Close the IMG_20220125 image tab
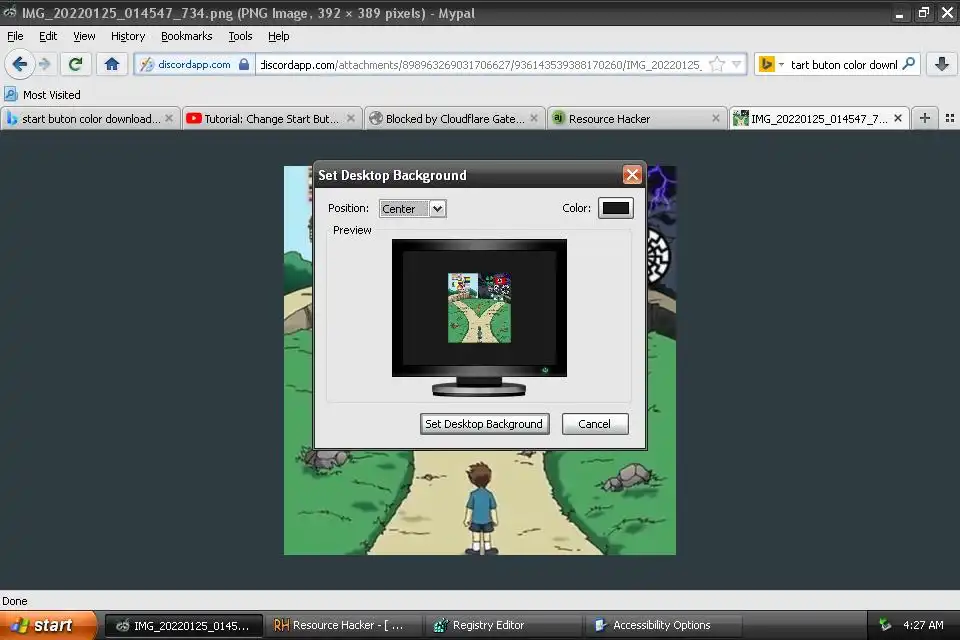 coord(898,118)
